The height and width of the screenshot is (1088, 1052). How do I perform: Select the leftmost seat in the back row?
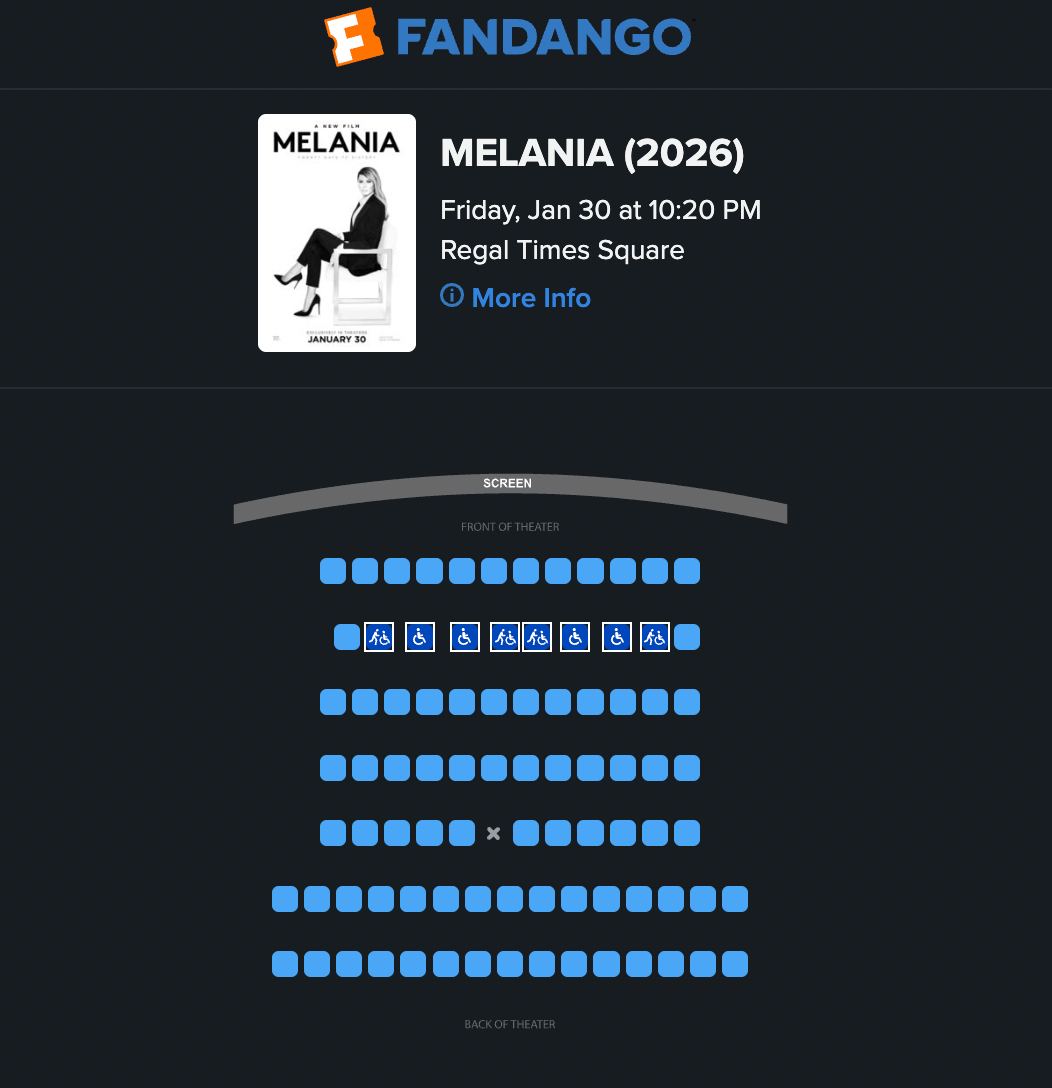[285, 965]
